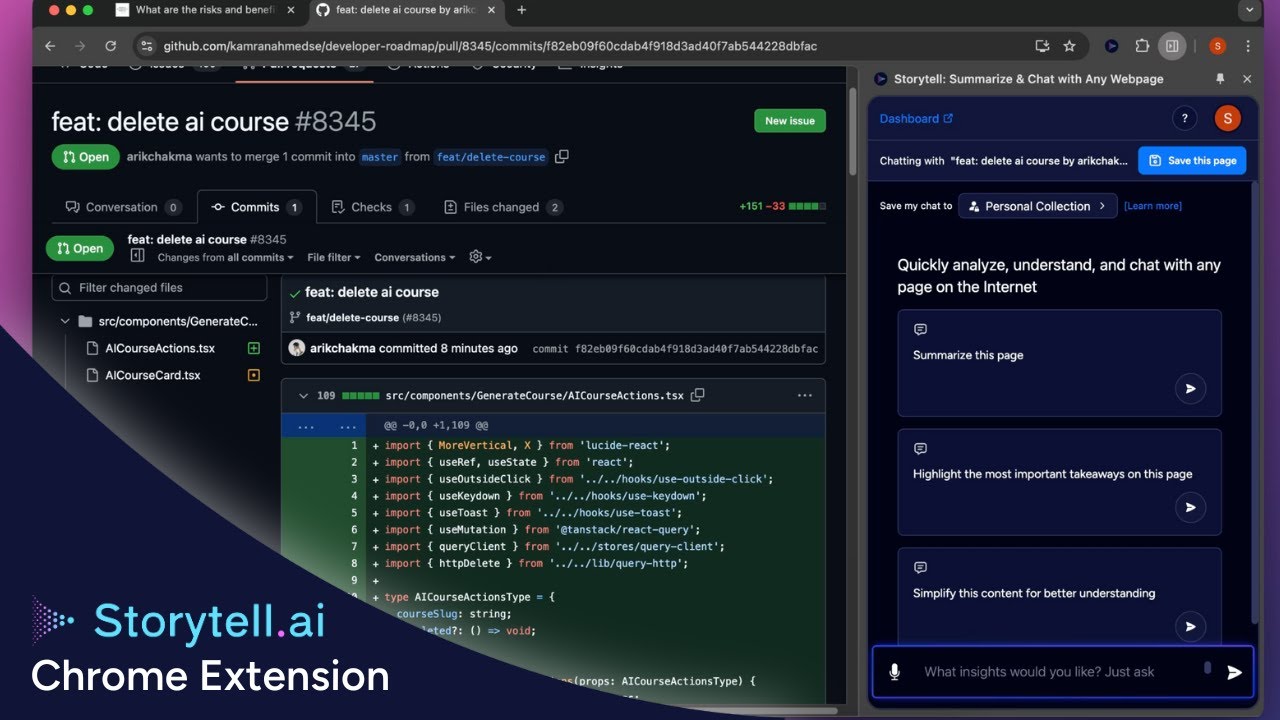Click line number 5 in diff
This screenshot has width=1280, height=720.
[354, 513]
